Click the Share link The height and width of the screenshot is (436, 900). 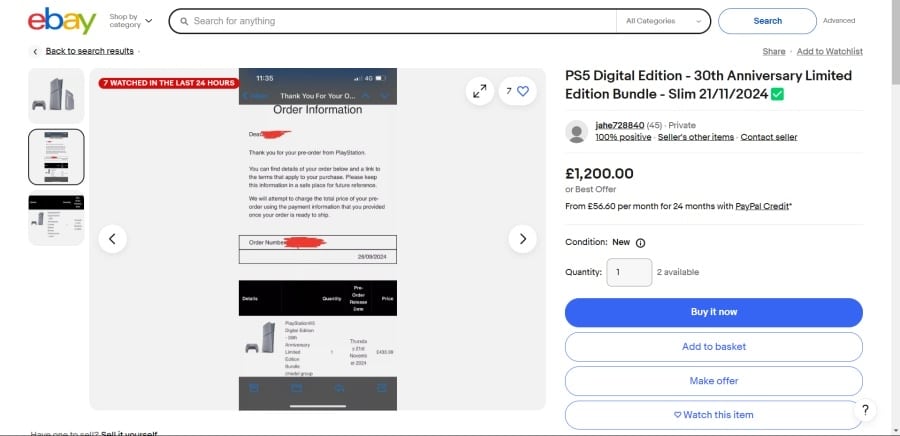coord(774,52)
